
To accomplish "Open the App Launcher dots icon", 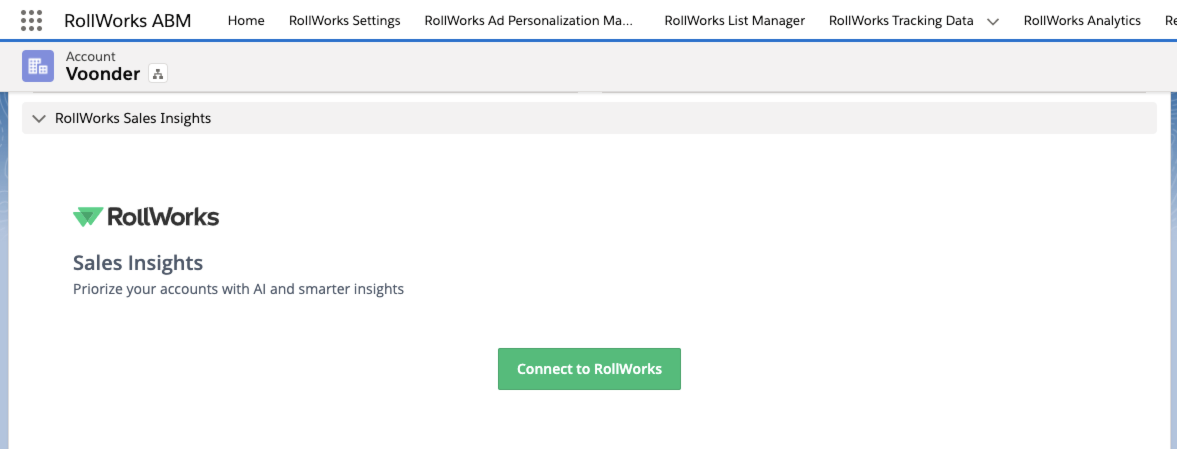I will (x=31, y=20).
